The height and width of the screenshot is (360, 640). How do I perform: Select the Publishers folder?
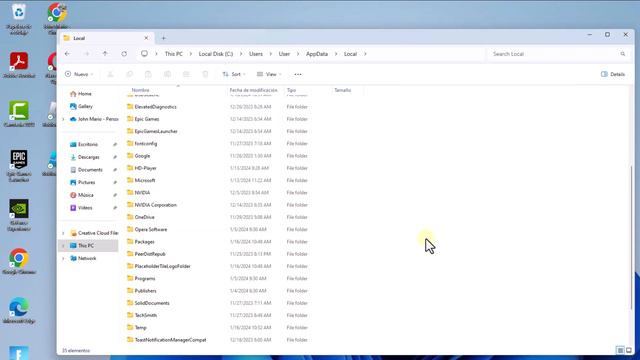pos(145,291)
